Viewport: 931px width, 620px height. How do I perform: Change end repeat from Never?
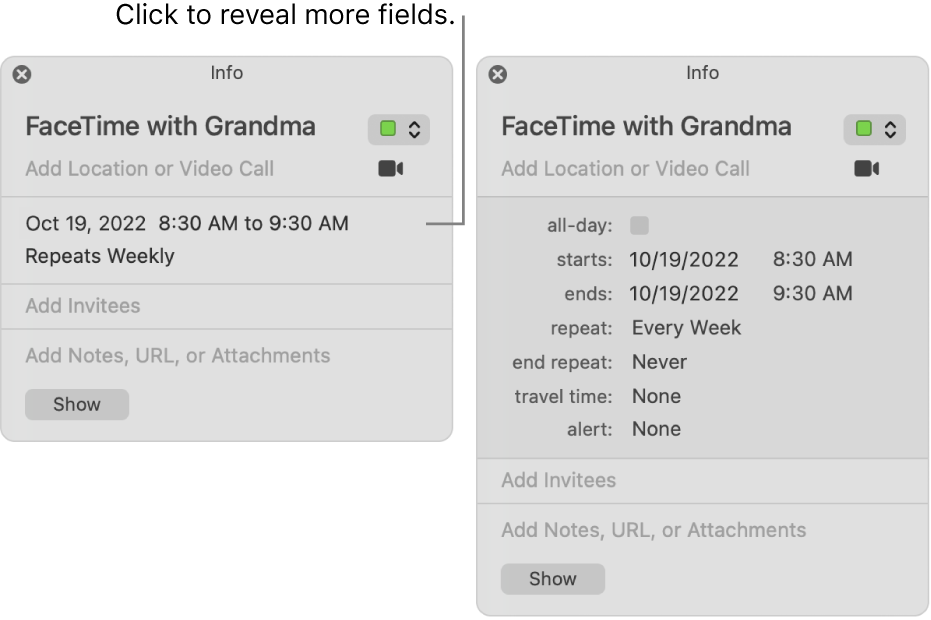659,362
